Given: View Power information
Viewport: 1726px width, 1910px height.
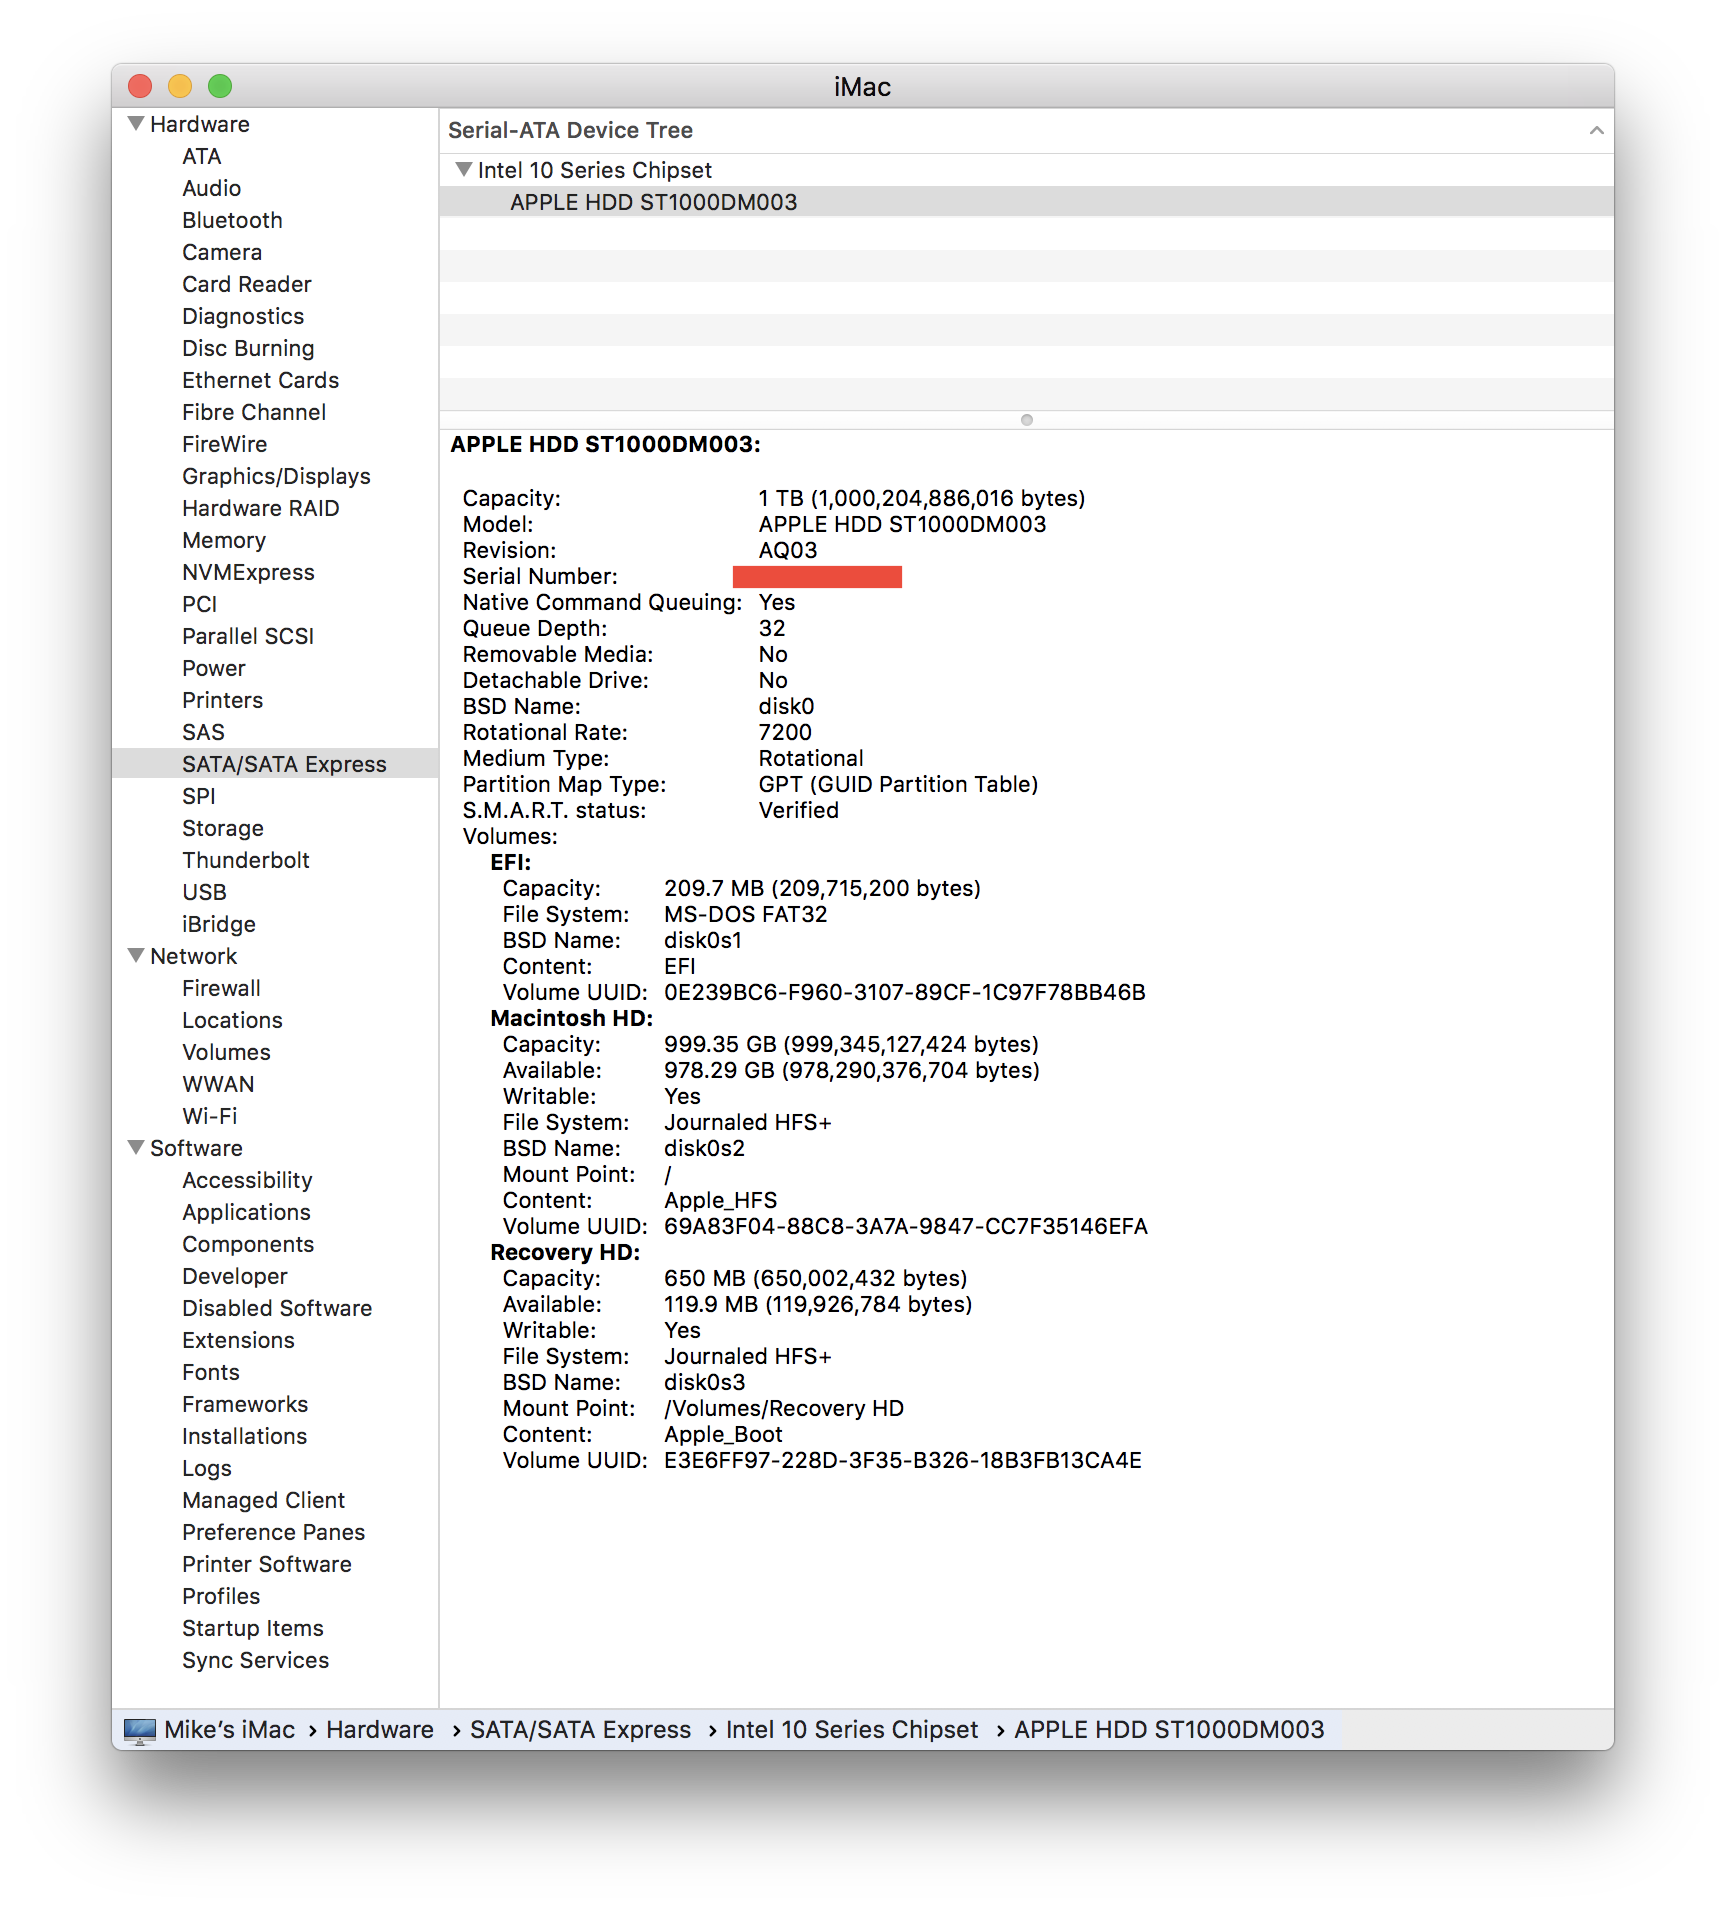Looking at the screenshot, I should pos(214,669).
